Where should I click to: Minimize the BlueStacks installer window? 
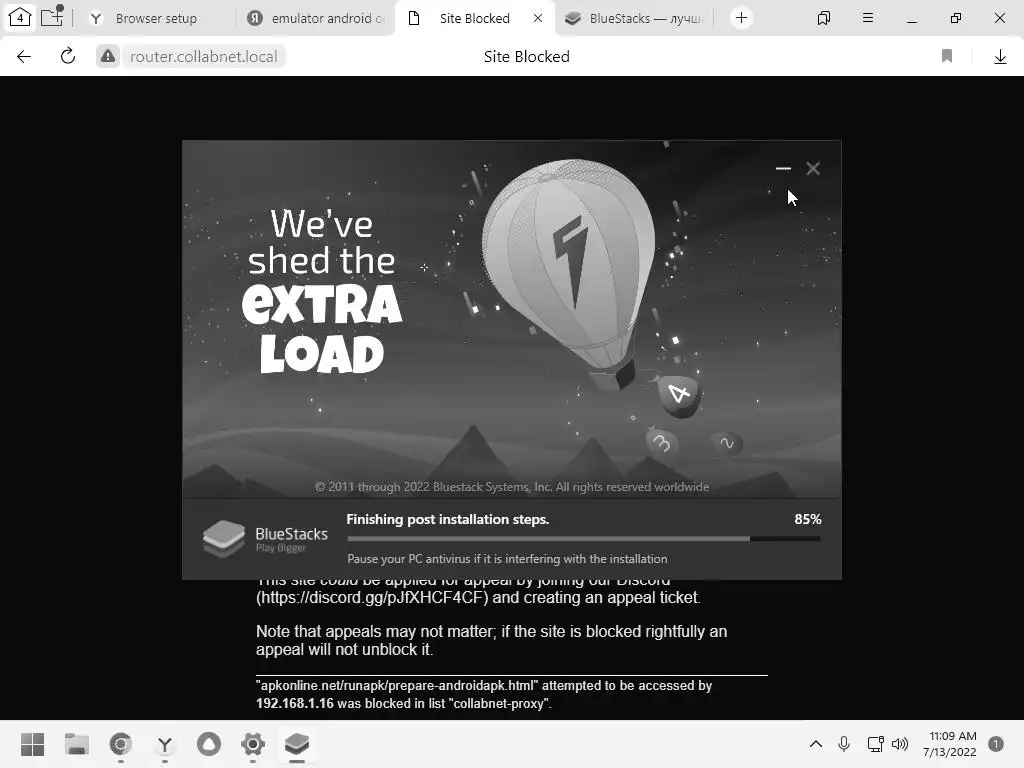point(783,168)
